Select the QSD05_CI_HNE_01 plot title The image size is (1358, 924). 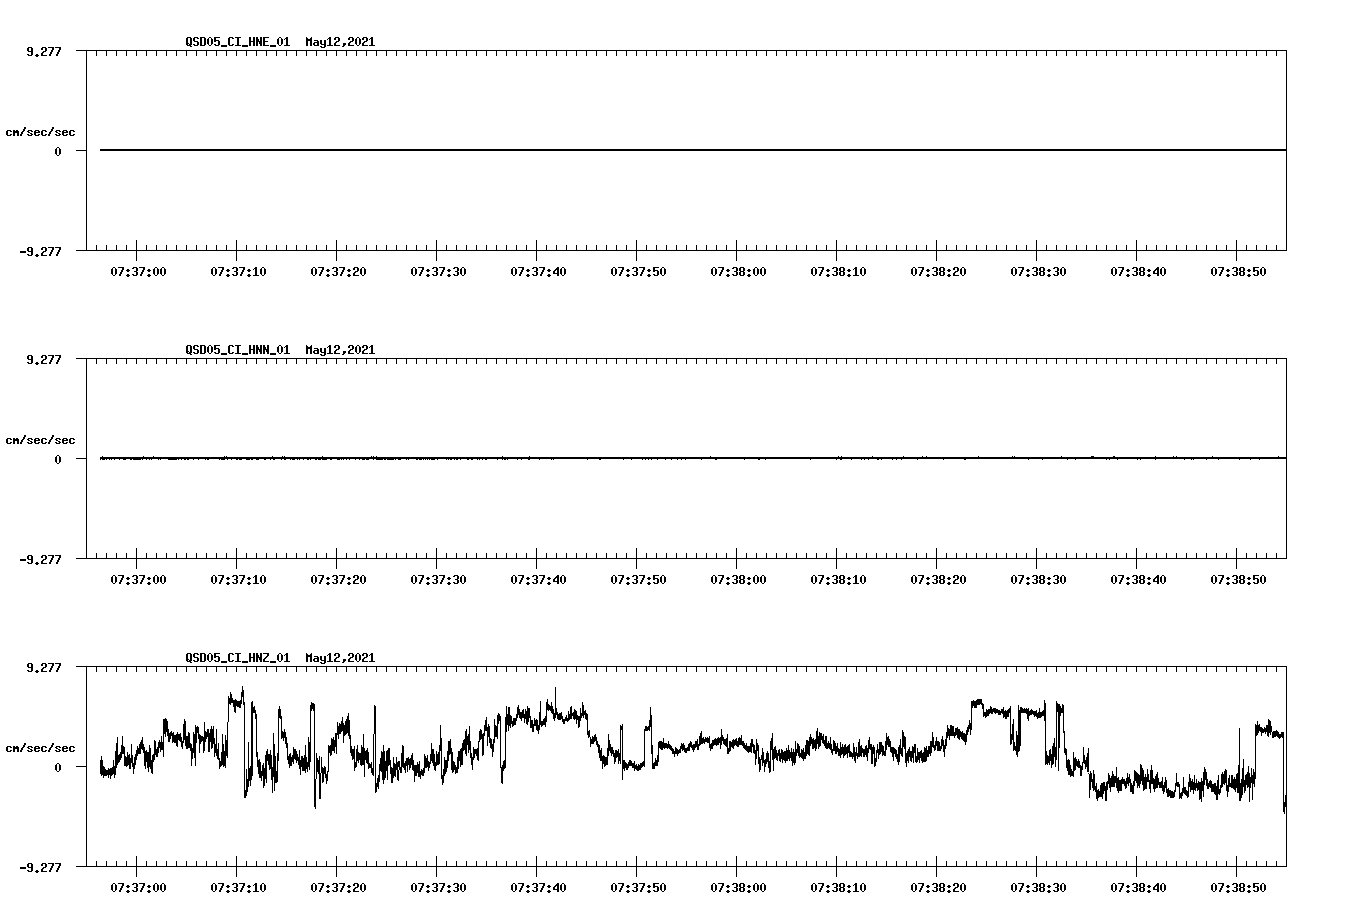pyautogui.click(x=280, y=42)
